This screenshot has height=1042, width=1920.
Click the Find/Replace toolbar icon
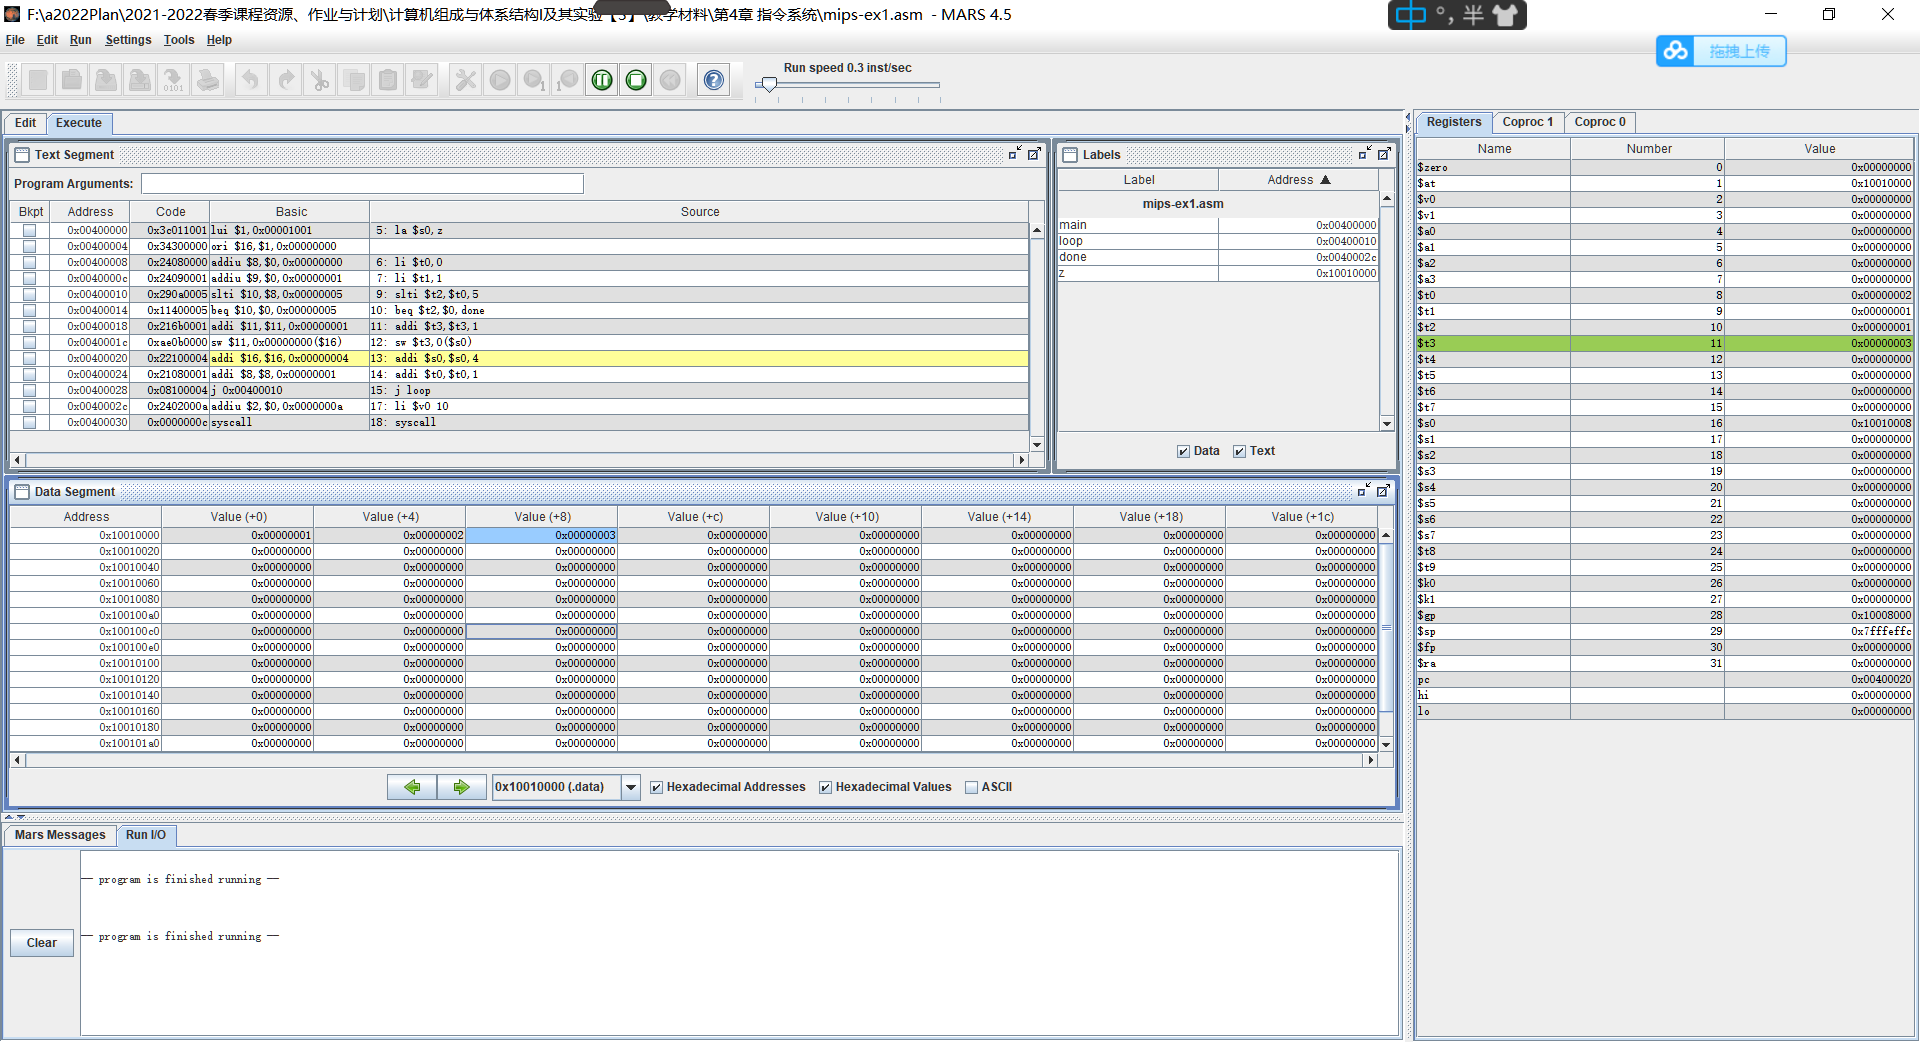[422, 80]
